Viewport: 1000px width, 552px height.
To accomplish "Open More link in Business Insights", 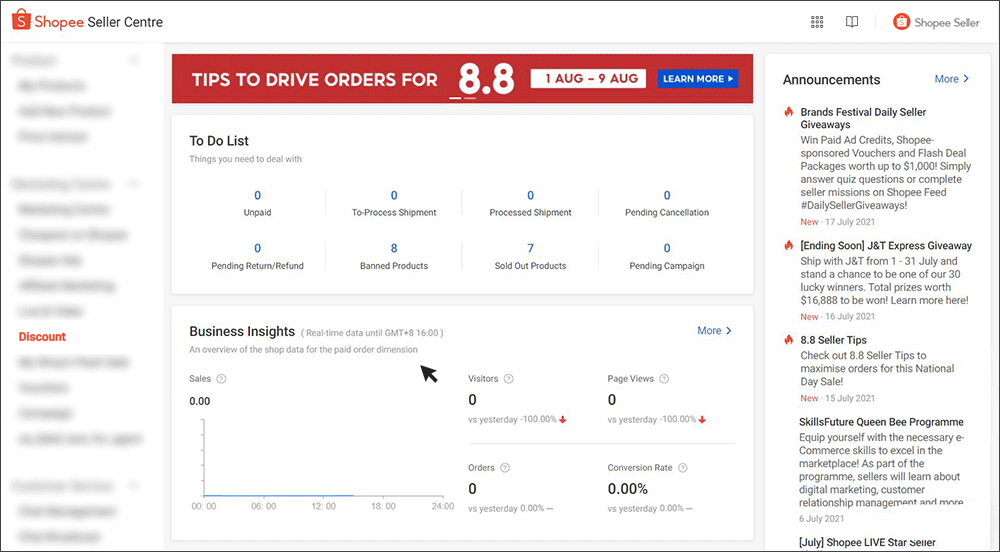I will [714, 331].
